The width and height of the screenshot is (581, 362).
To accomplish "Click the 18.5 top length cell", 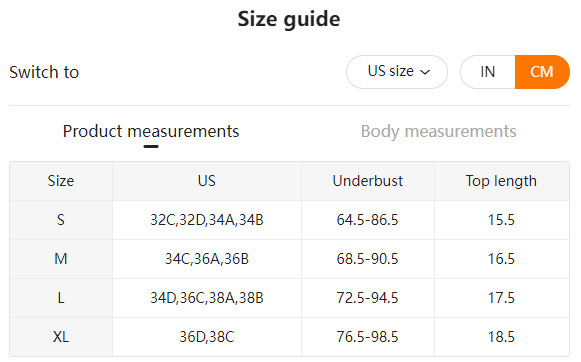I will (501, 337).
